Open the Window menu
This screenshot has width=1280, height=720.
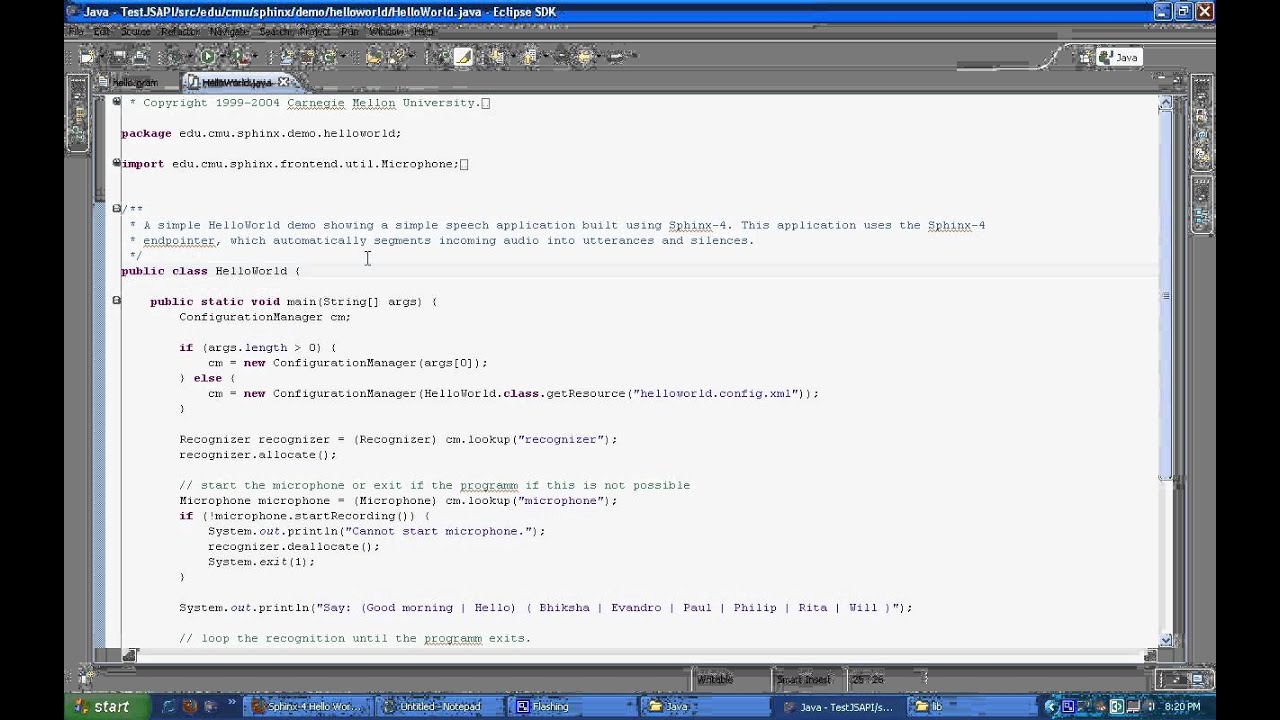point(386,31)
